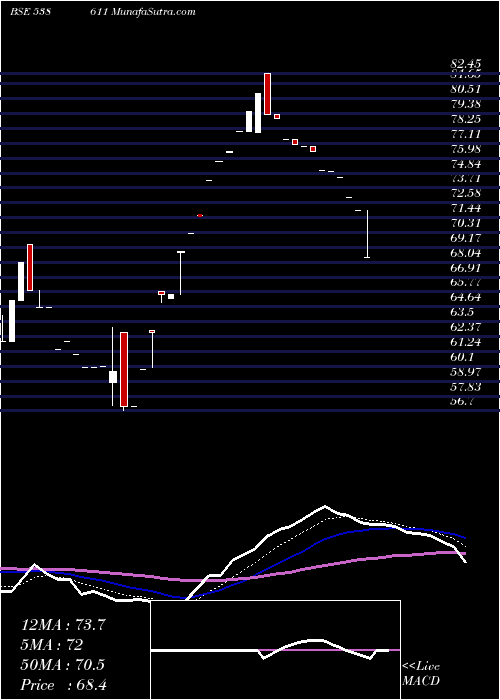This screenshot has width=500, height=700.
Task: Click the 64.64 price axis label
Action: [x=466, y=297]
